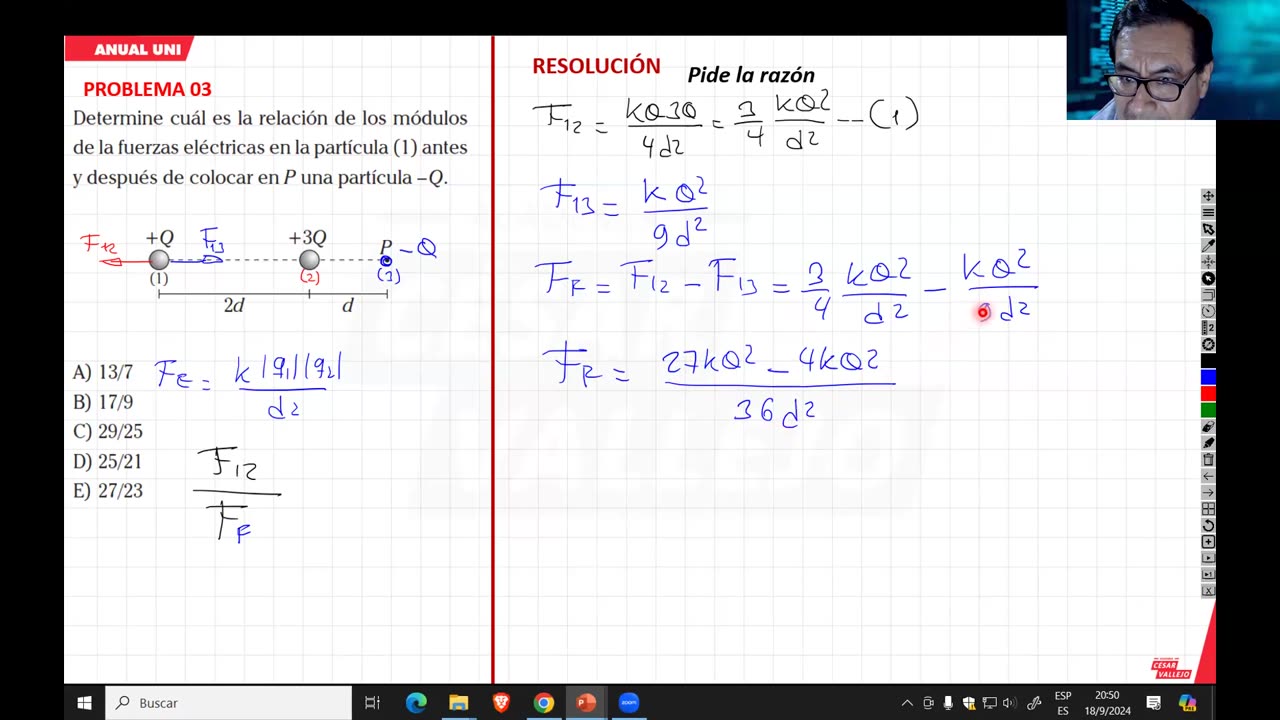Open Windows Security shield tray icon
This screenshot has width=1280, height=720.
coord(969,703)
